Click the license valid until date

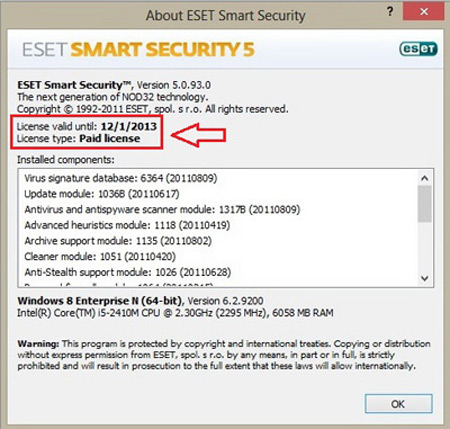point(129,126)
